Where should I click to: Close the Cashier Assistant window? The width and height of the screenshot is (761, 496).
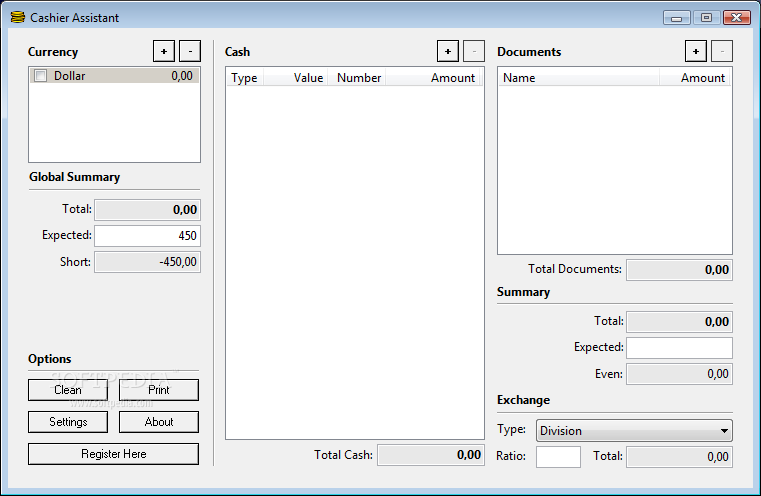[736, 18]
